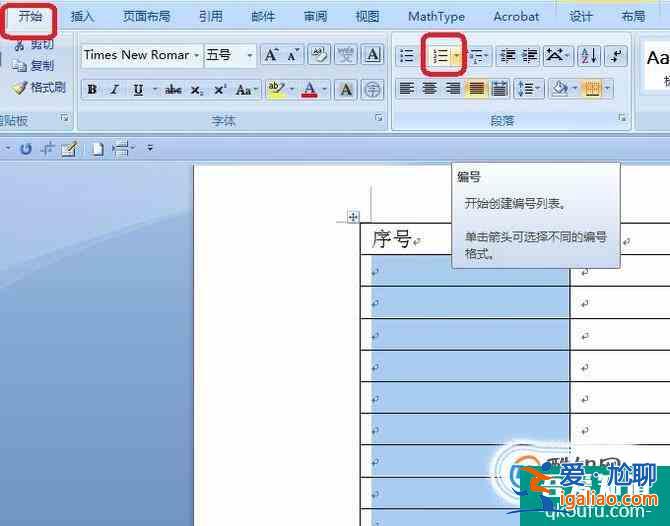
Task: Click the table borders icon
Action: click(x=592, y=89)
